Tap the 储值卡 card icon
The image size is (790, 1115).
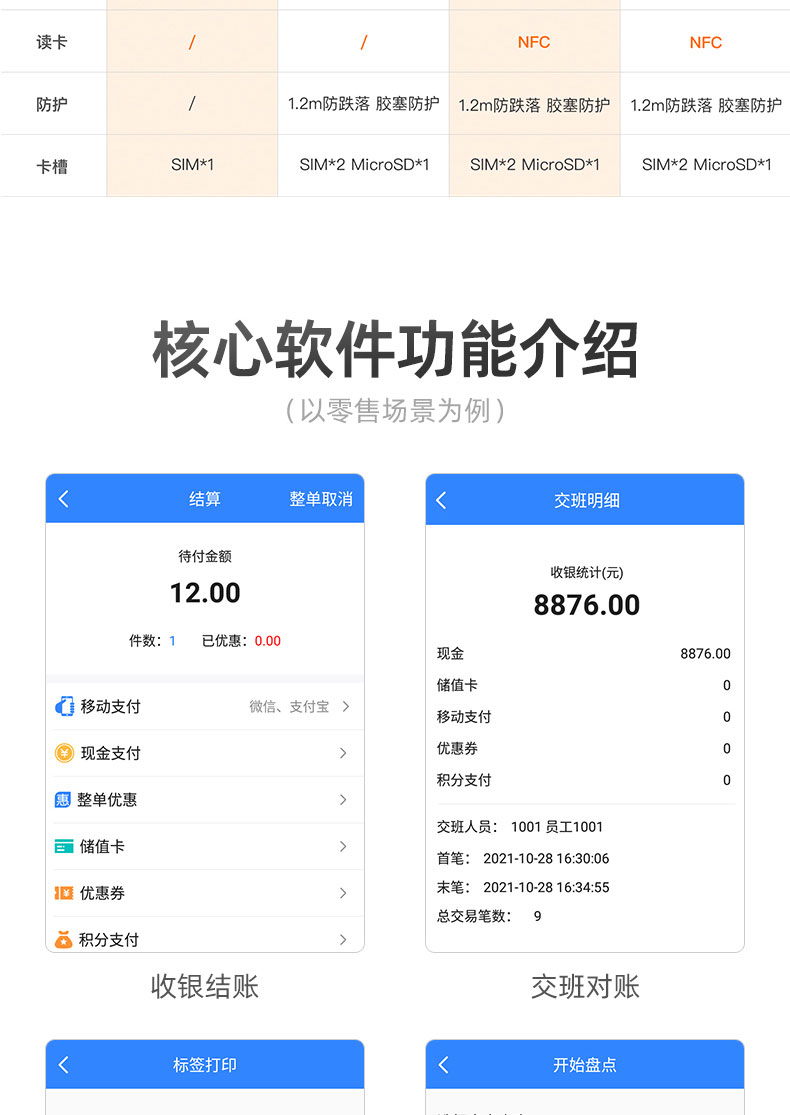point(64,846)
